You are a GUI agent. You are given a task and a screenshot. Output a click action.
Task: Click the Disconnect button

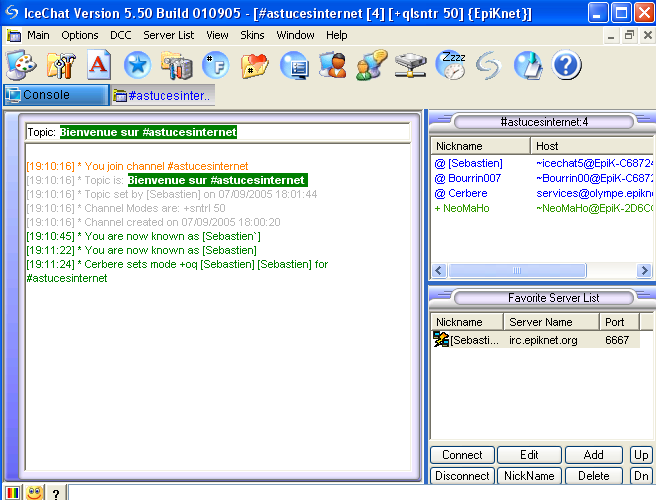tap(462, 476)
